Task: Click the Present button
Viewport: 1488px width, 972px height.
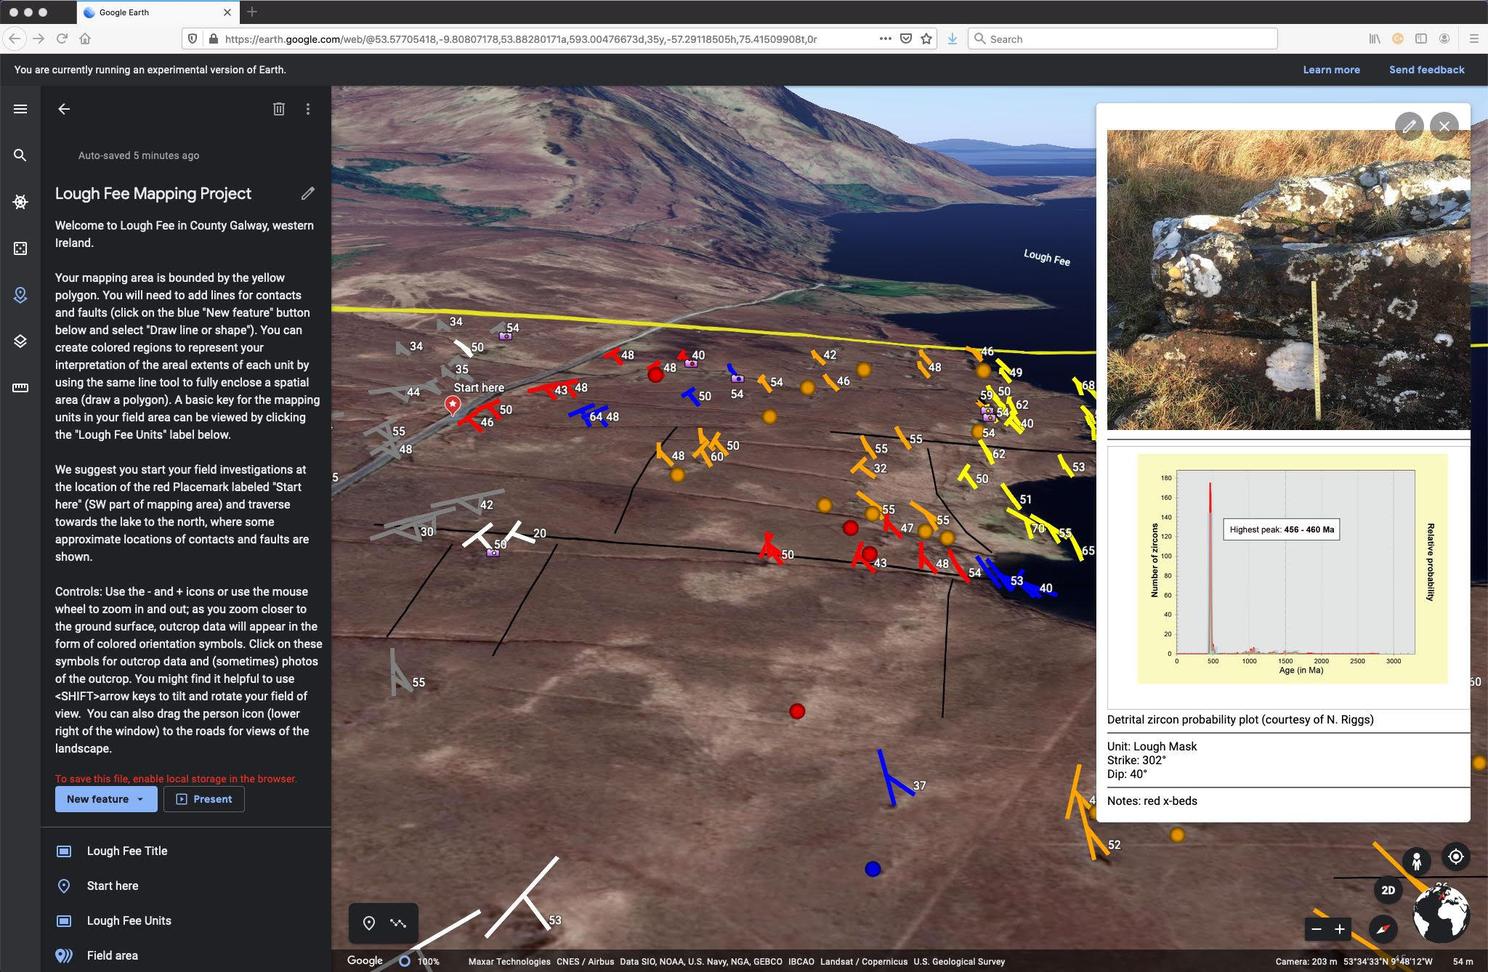Action: 204,799
